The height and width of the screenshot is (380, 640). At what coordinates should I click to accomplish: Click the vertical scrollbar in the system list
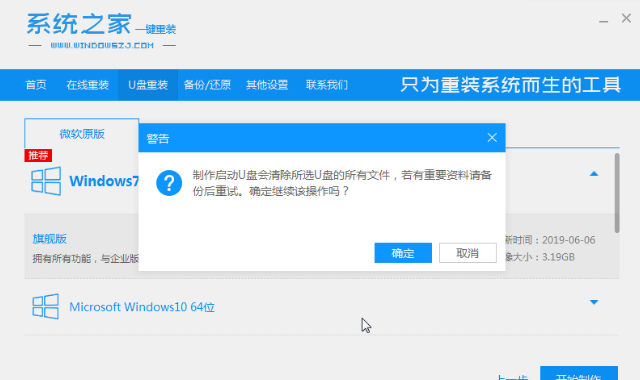tap(617, 193)
